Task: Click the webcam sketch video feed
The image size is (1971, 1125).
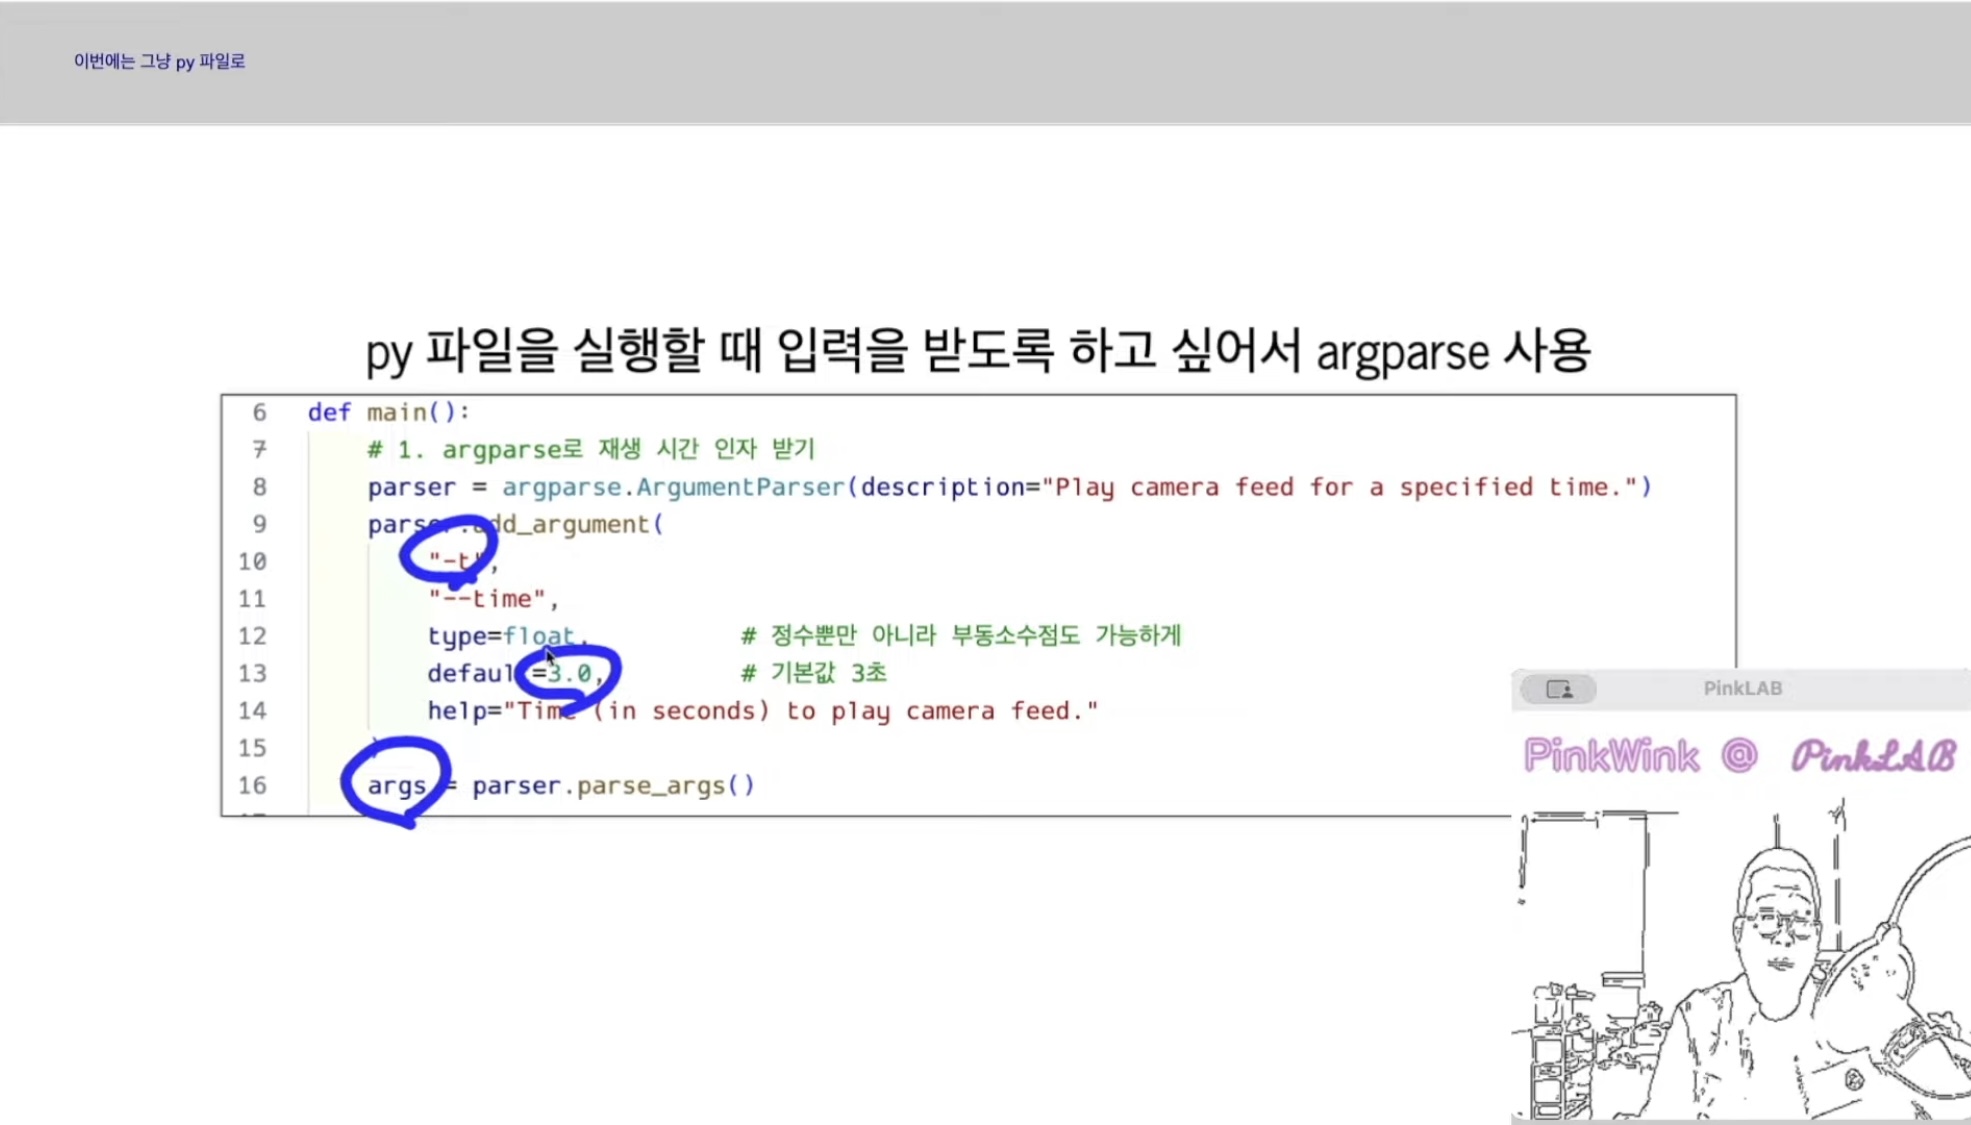Action: 1740,965
